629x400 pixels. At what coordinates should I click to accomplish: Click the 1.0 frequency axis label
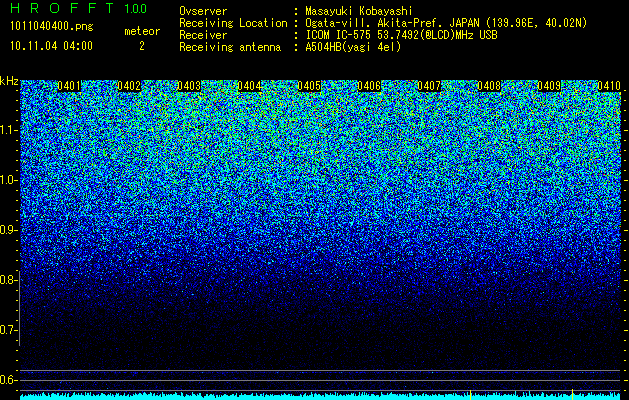(7, 180)
